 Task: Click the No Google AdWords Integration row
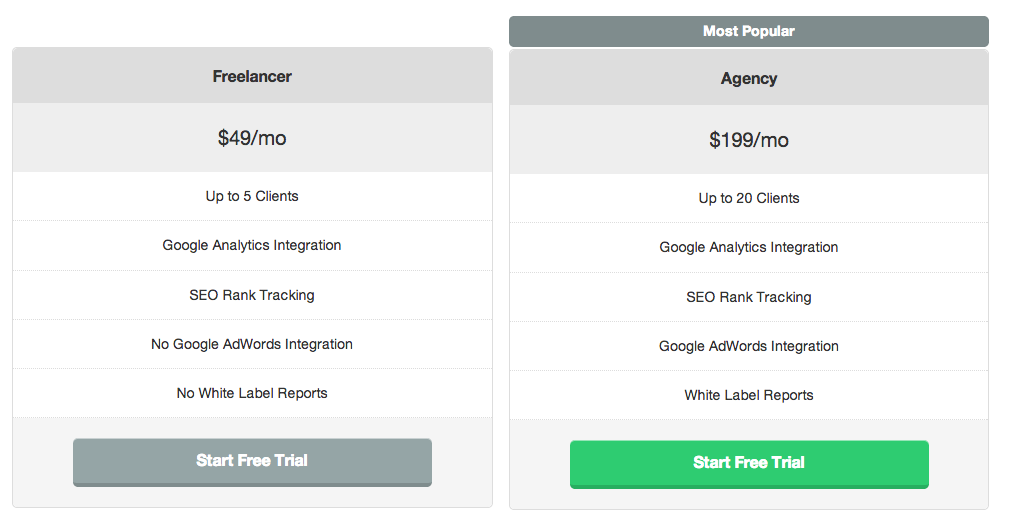[x=252, y=344]
